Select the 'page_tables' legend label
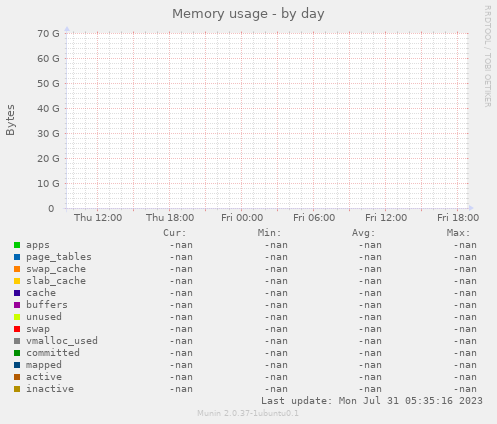The image size is (497, 424). click(x=59, y=257)
